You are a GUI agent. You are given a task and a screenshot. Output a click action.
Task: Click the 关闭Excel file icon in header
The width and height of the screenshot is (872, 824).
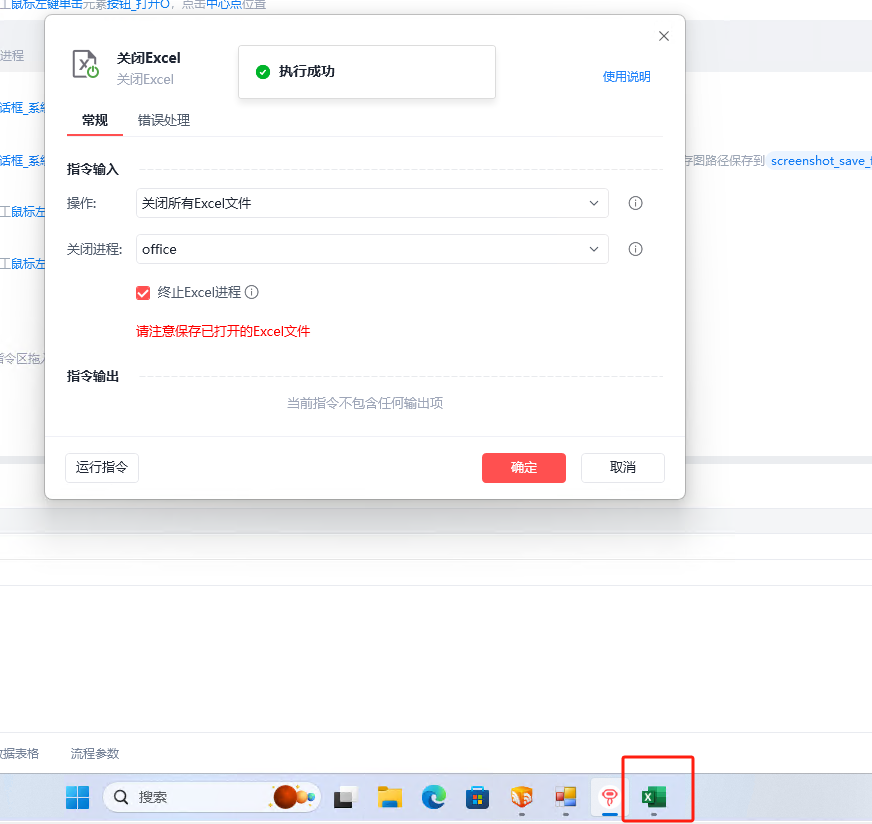click(86, 64)
